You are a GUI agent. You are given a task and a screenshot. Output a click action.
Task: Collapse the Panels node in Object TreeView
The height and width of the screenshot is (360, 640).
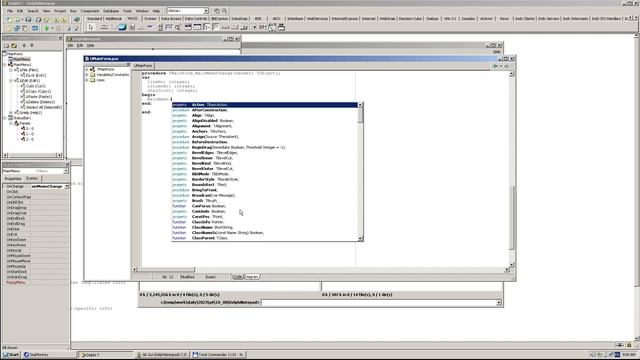(x=11, y=123)
